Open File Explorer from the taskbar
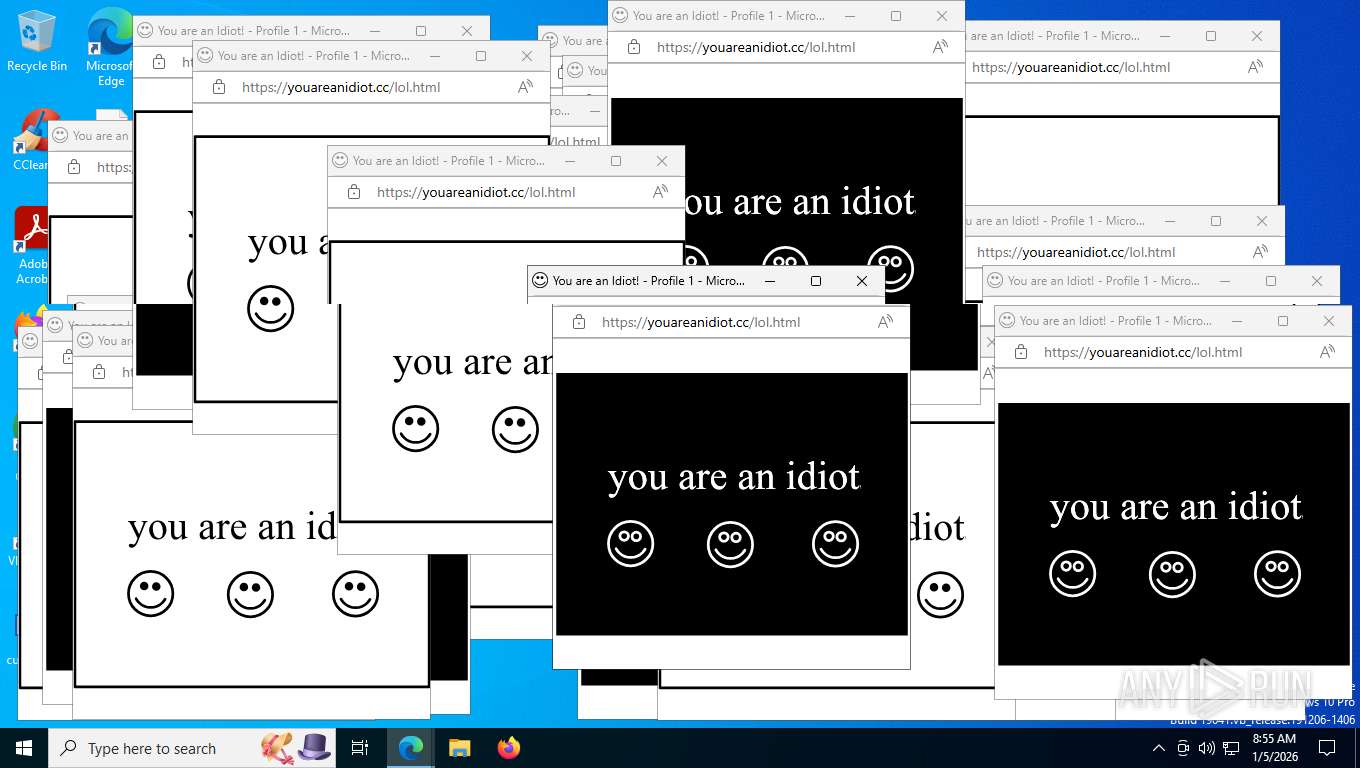Viewport: 1360px width, 768px height. coord(459,748)
